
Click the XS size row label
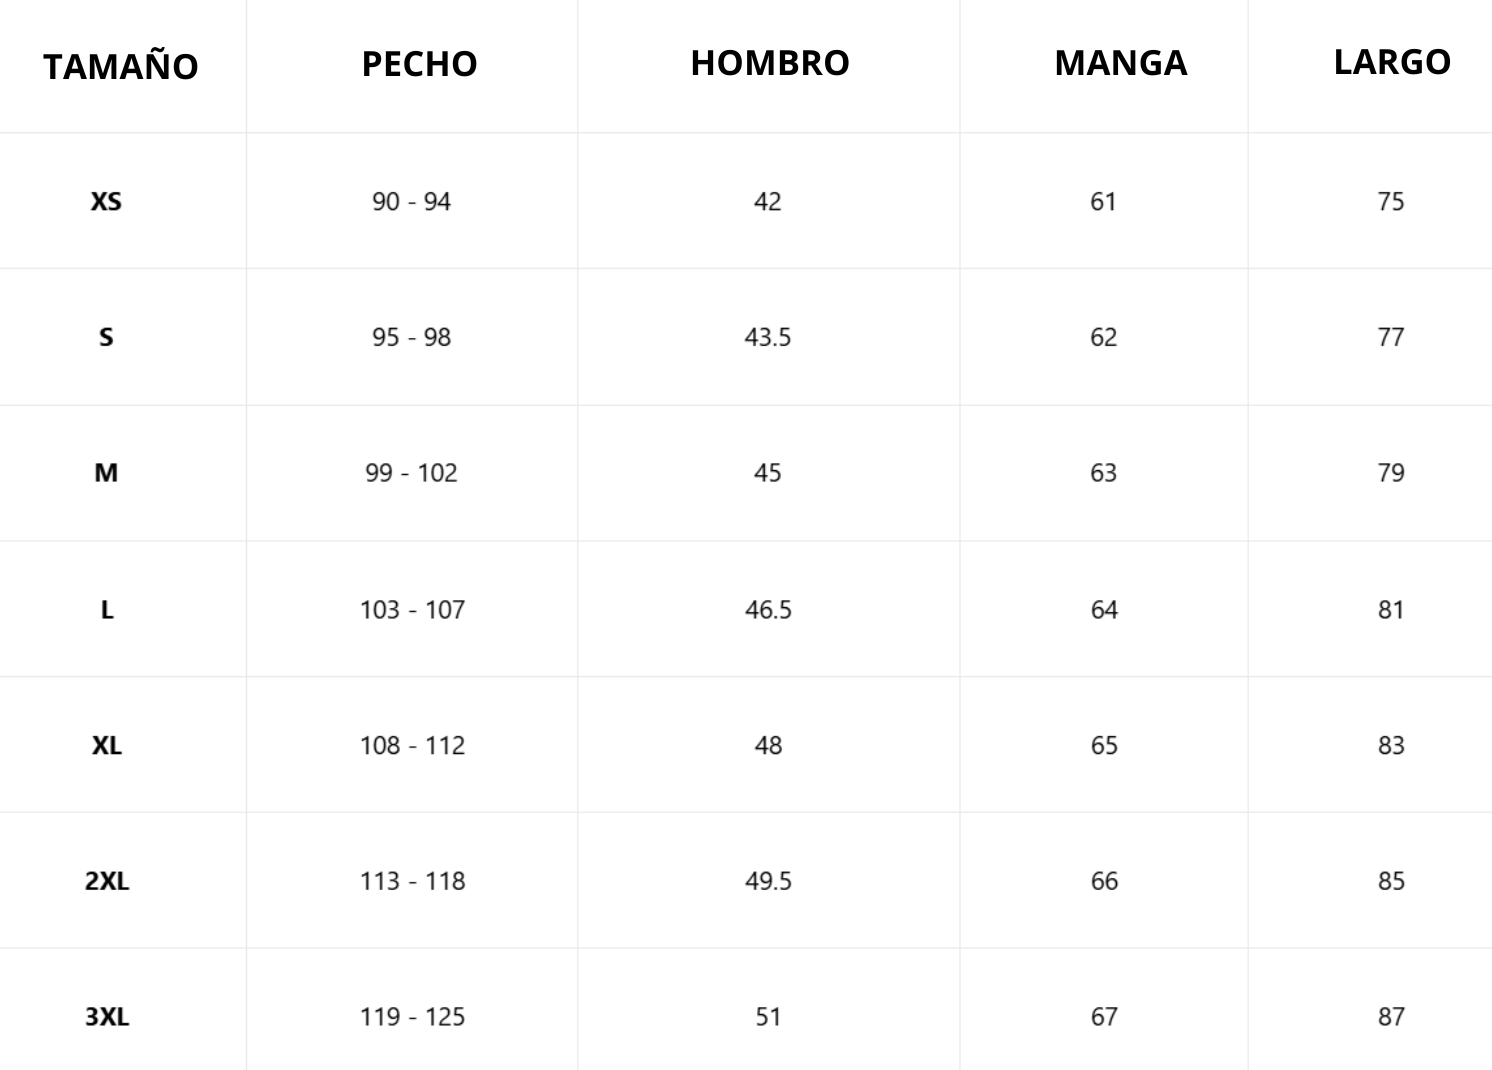click(106, 201)
